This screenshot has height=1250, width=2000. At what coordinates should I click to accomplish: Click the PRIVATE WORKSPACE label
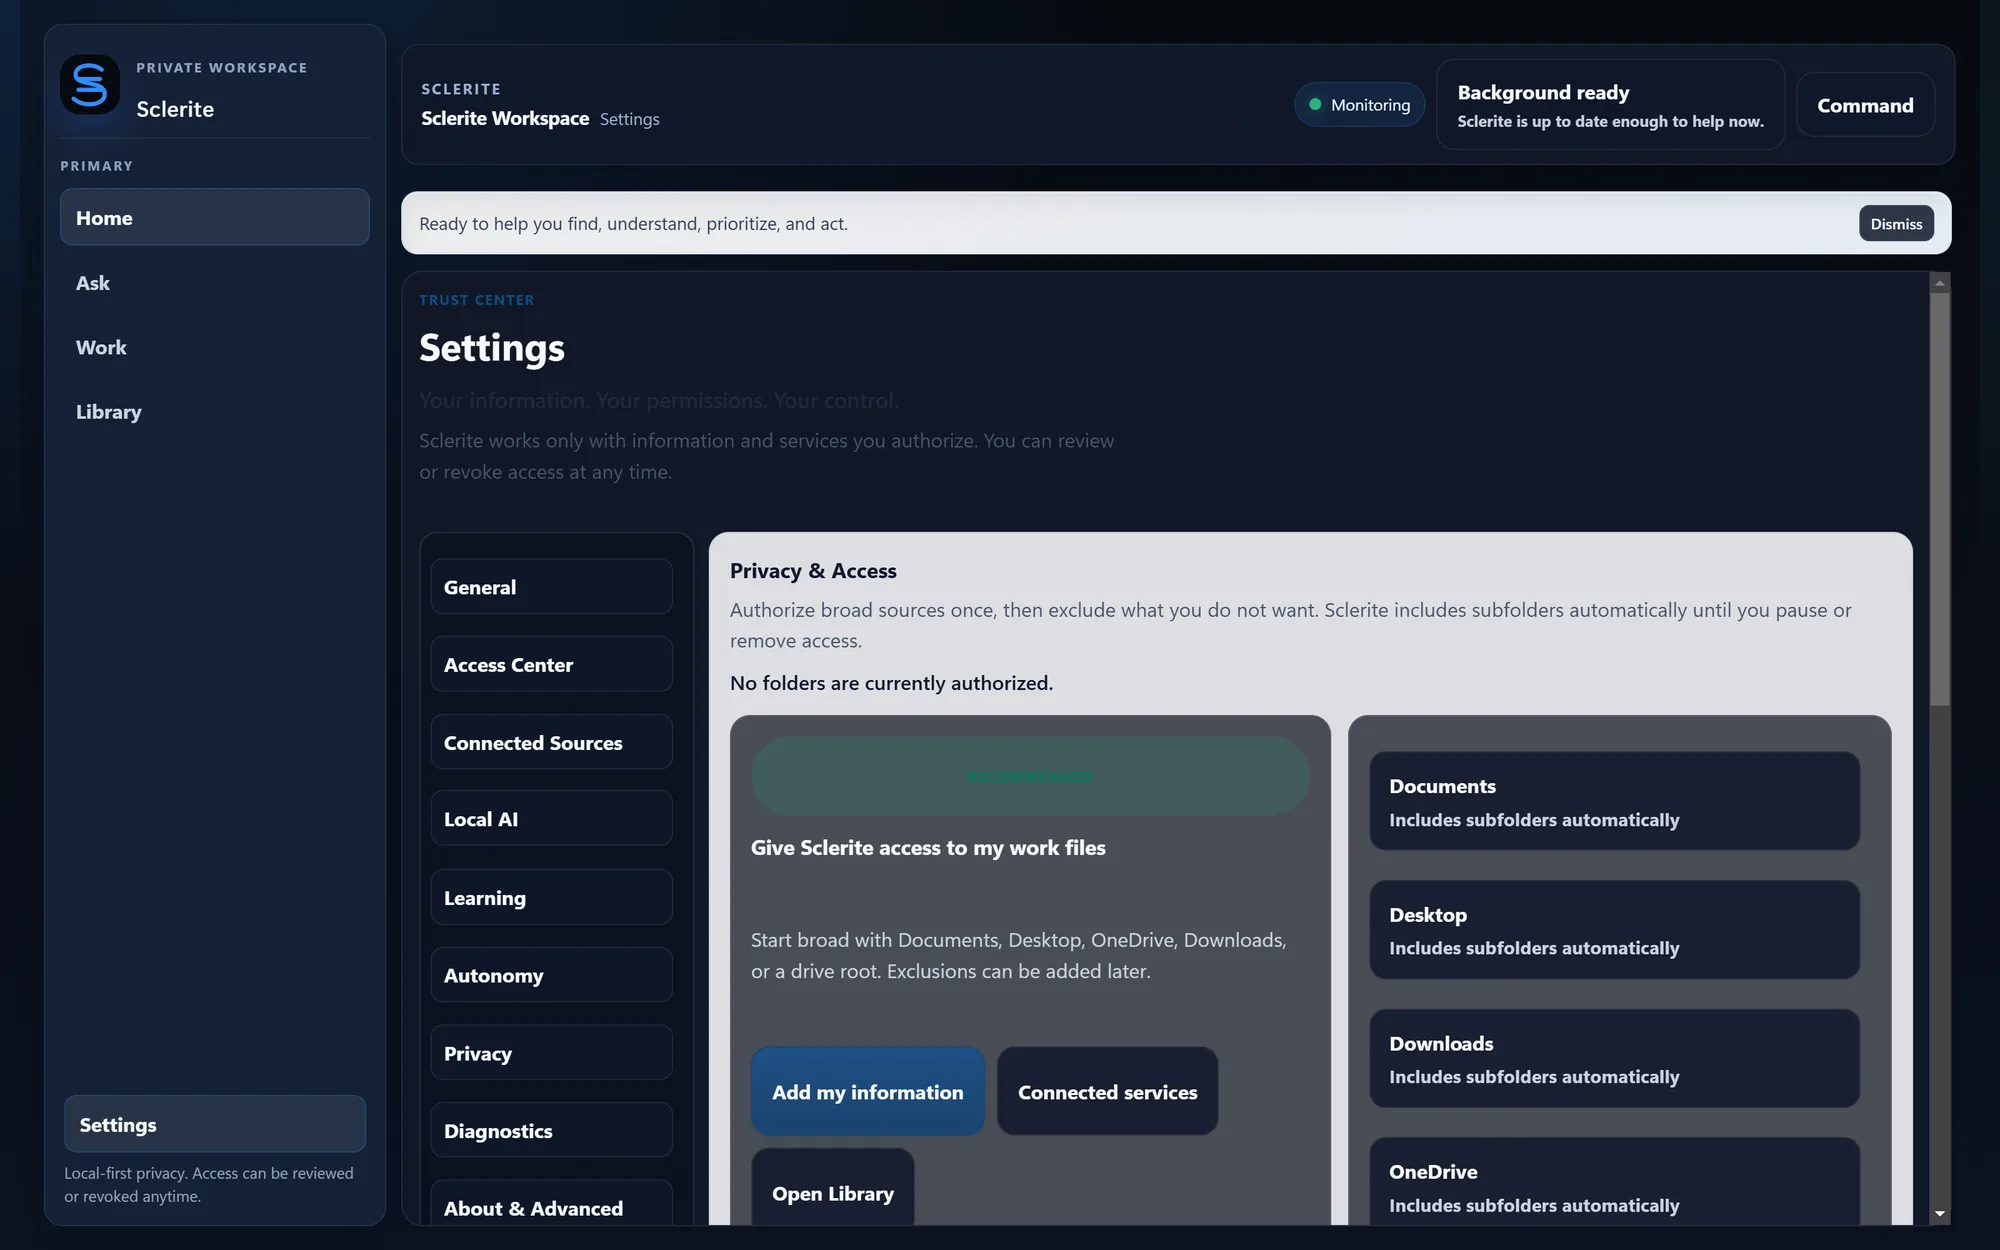click(222, 68)
